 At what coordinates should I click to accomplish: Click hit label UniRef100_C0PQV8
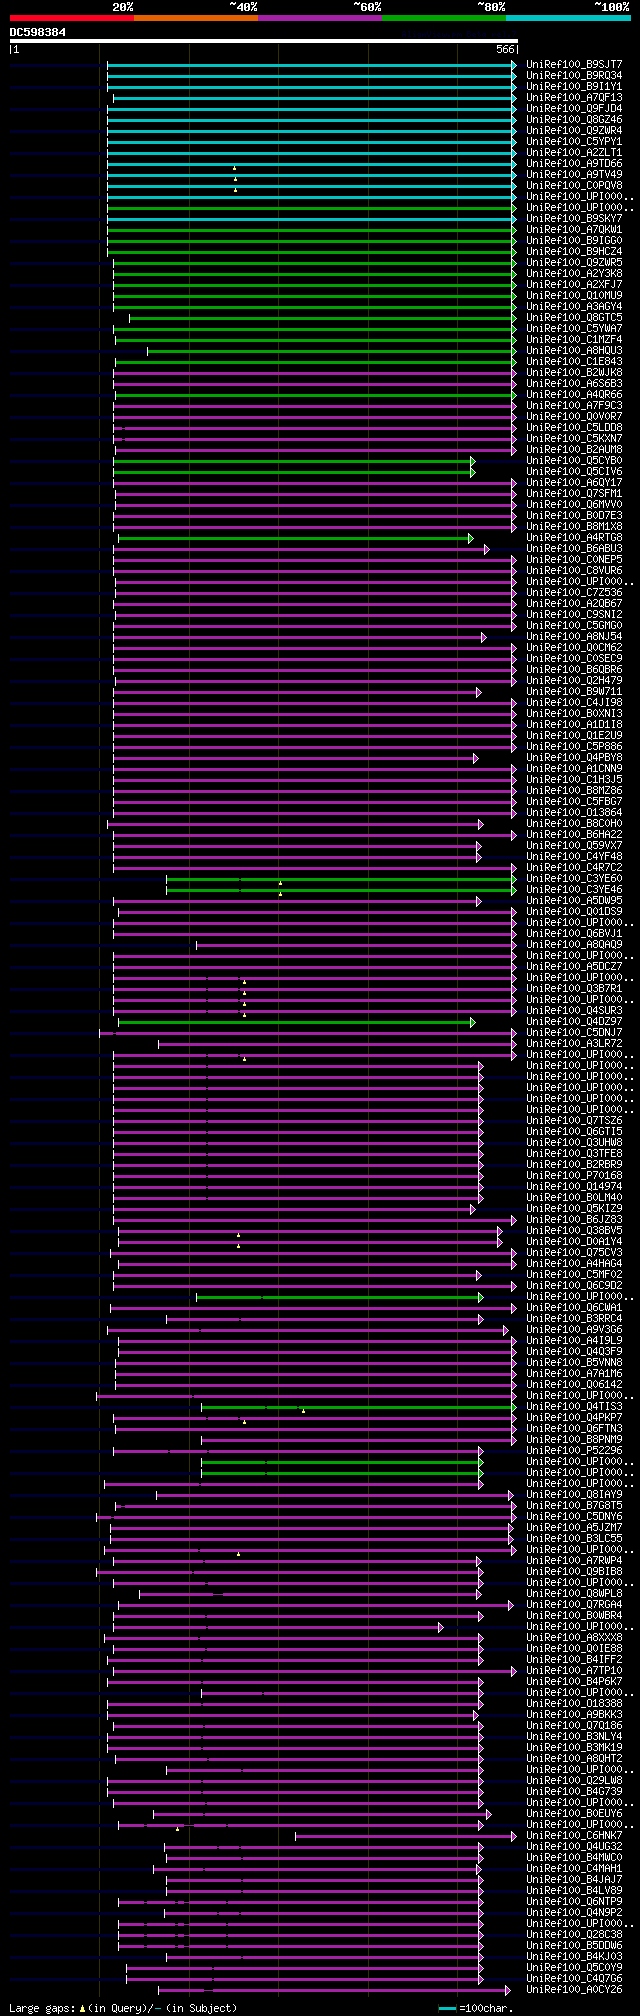(574, 186)
